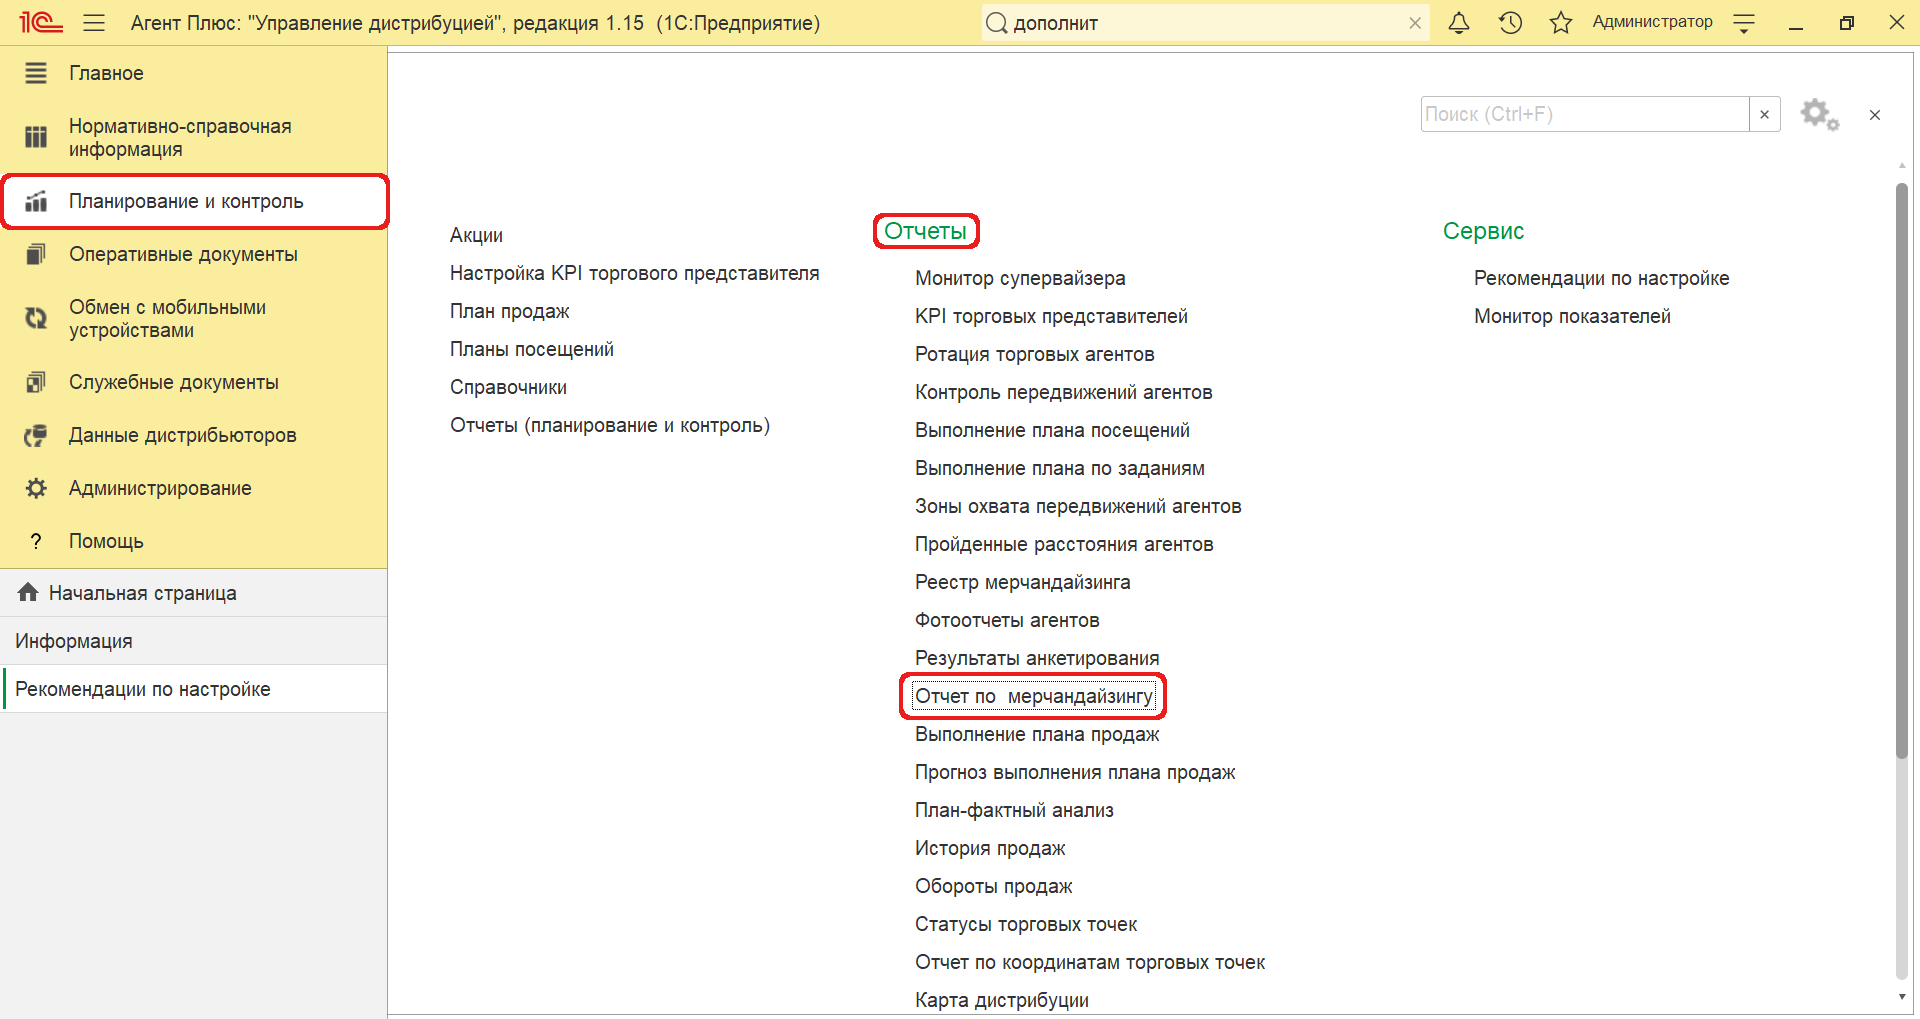This screenshot has height=1019, width=1920.
Task: Open history clock icon
Action: [x=1510, y=23]
